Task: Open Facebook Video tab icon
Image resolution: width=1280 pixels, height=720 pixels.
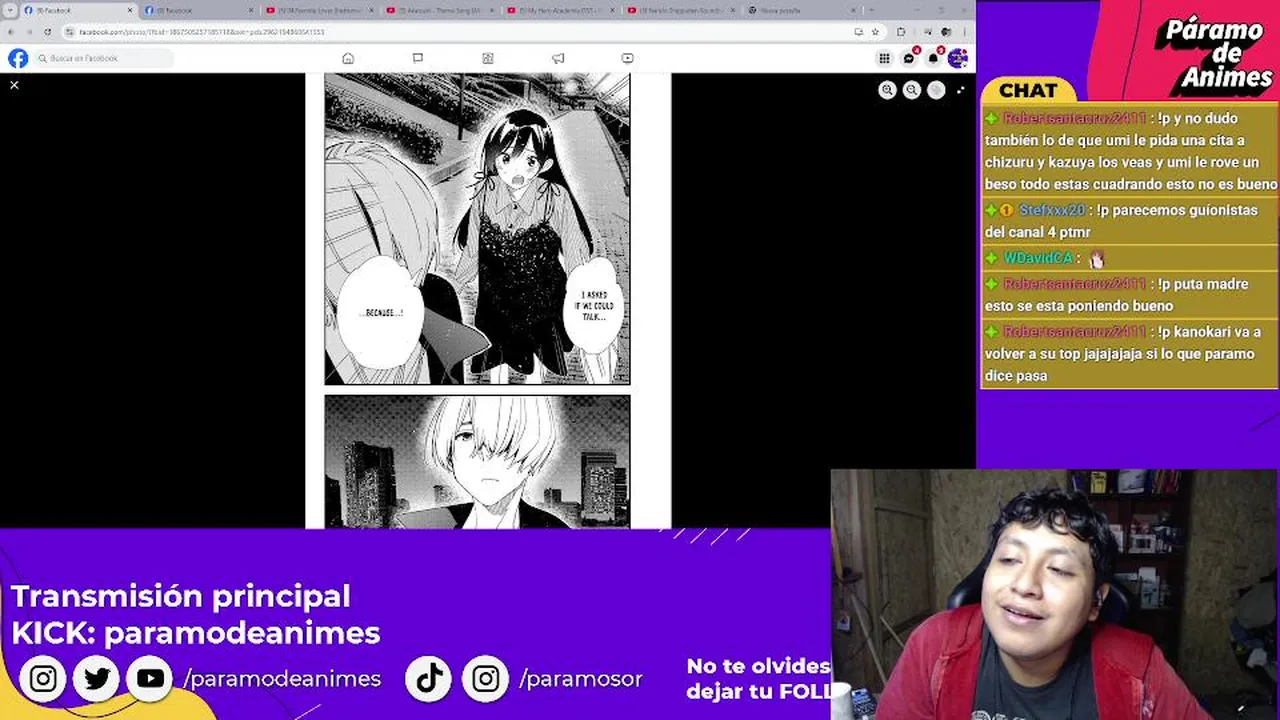Action: [627, 58]
